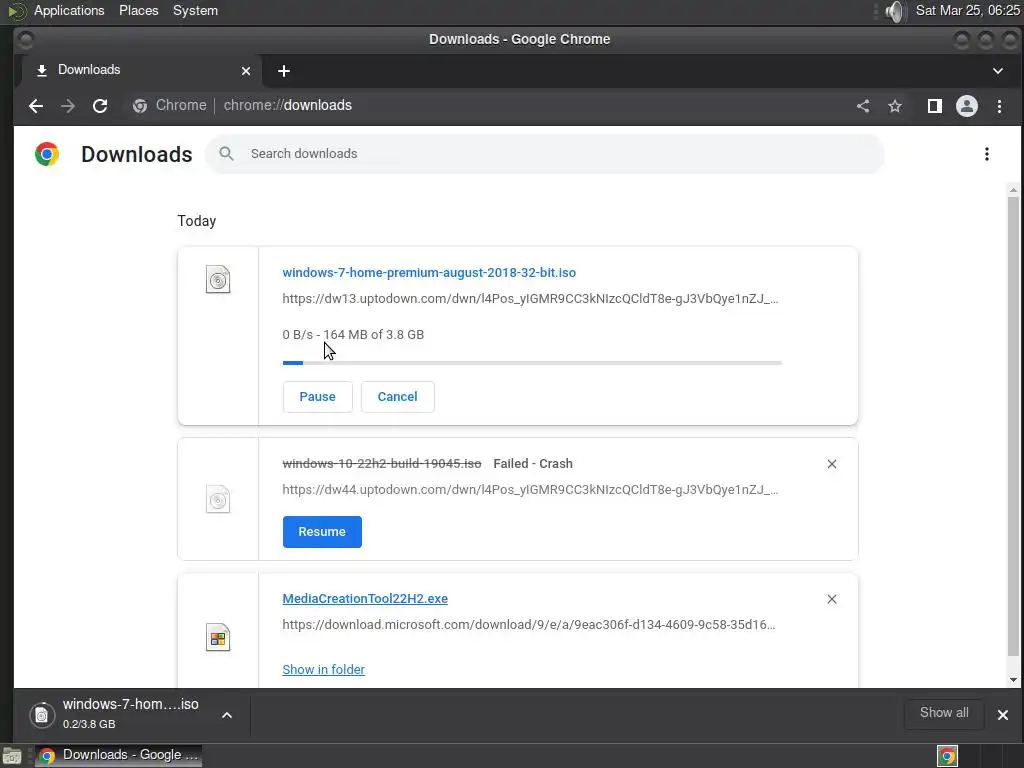Click the windows-7 download progress bar

click(532, 362)
